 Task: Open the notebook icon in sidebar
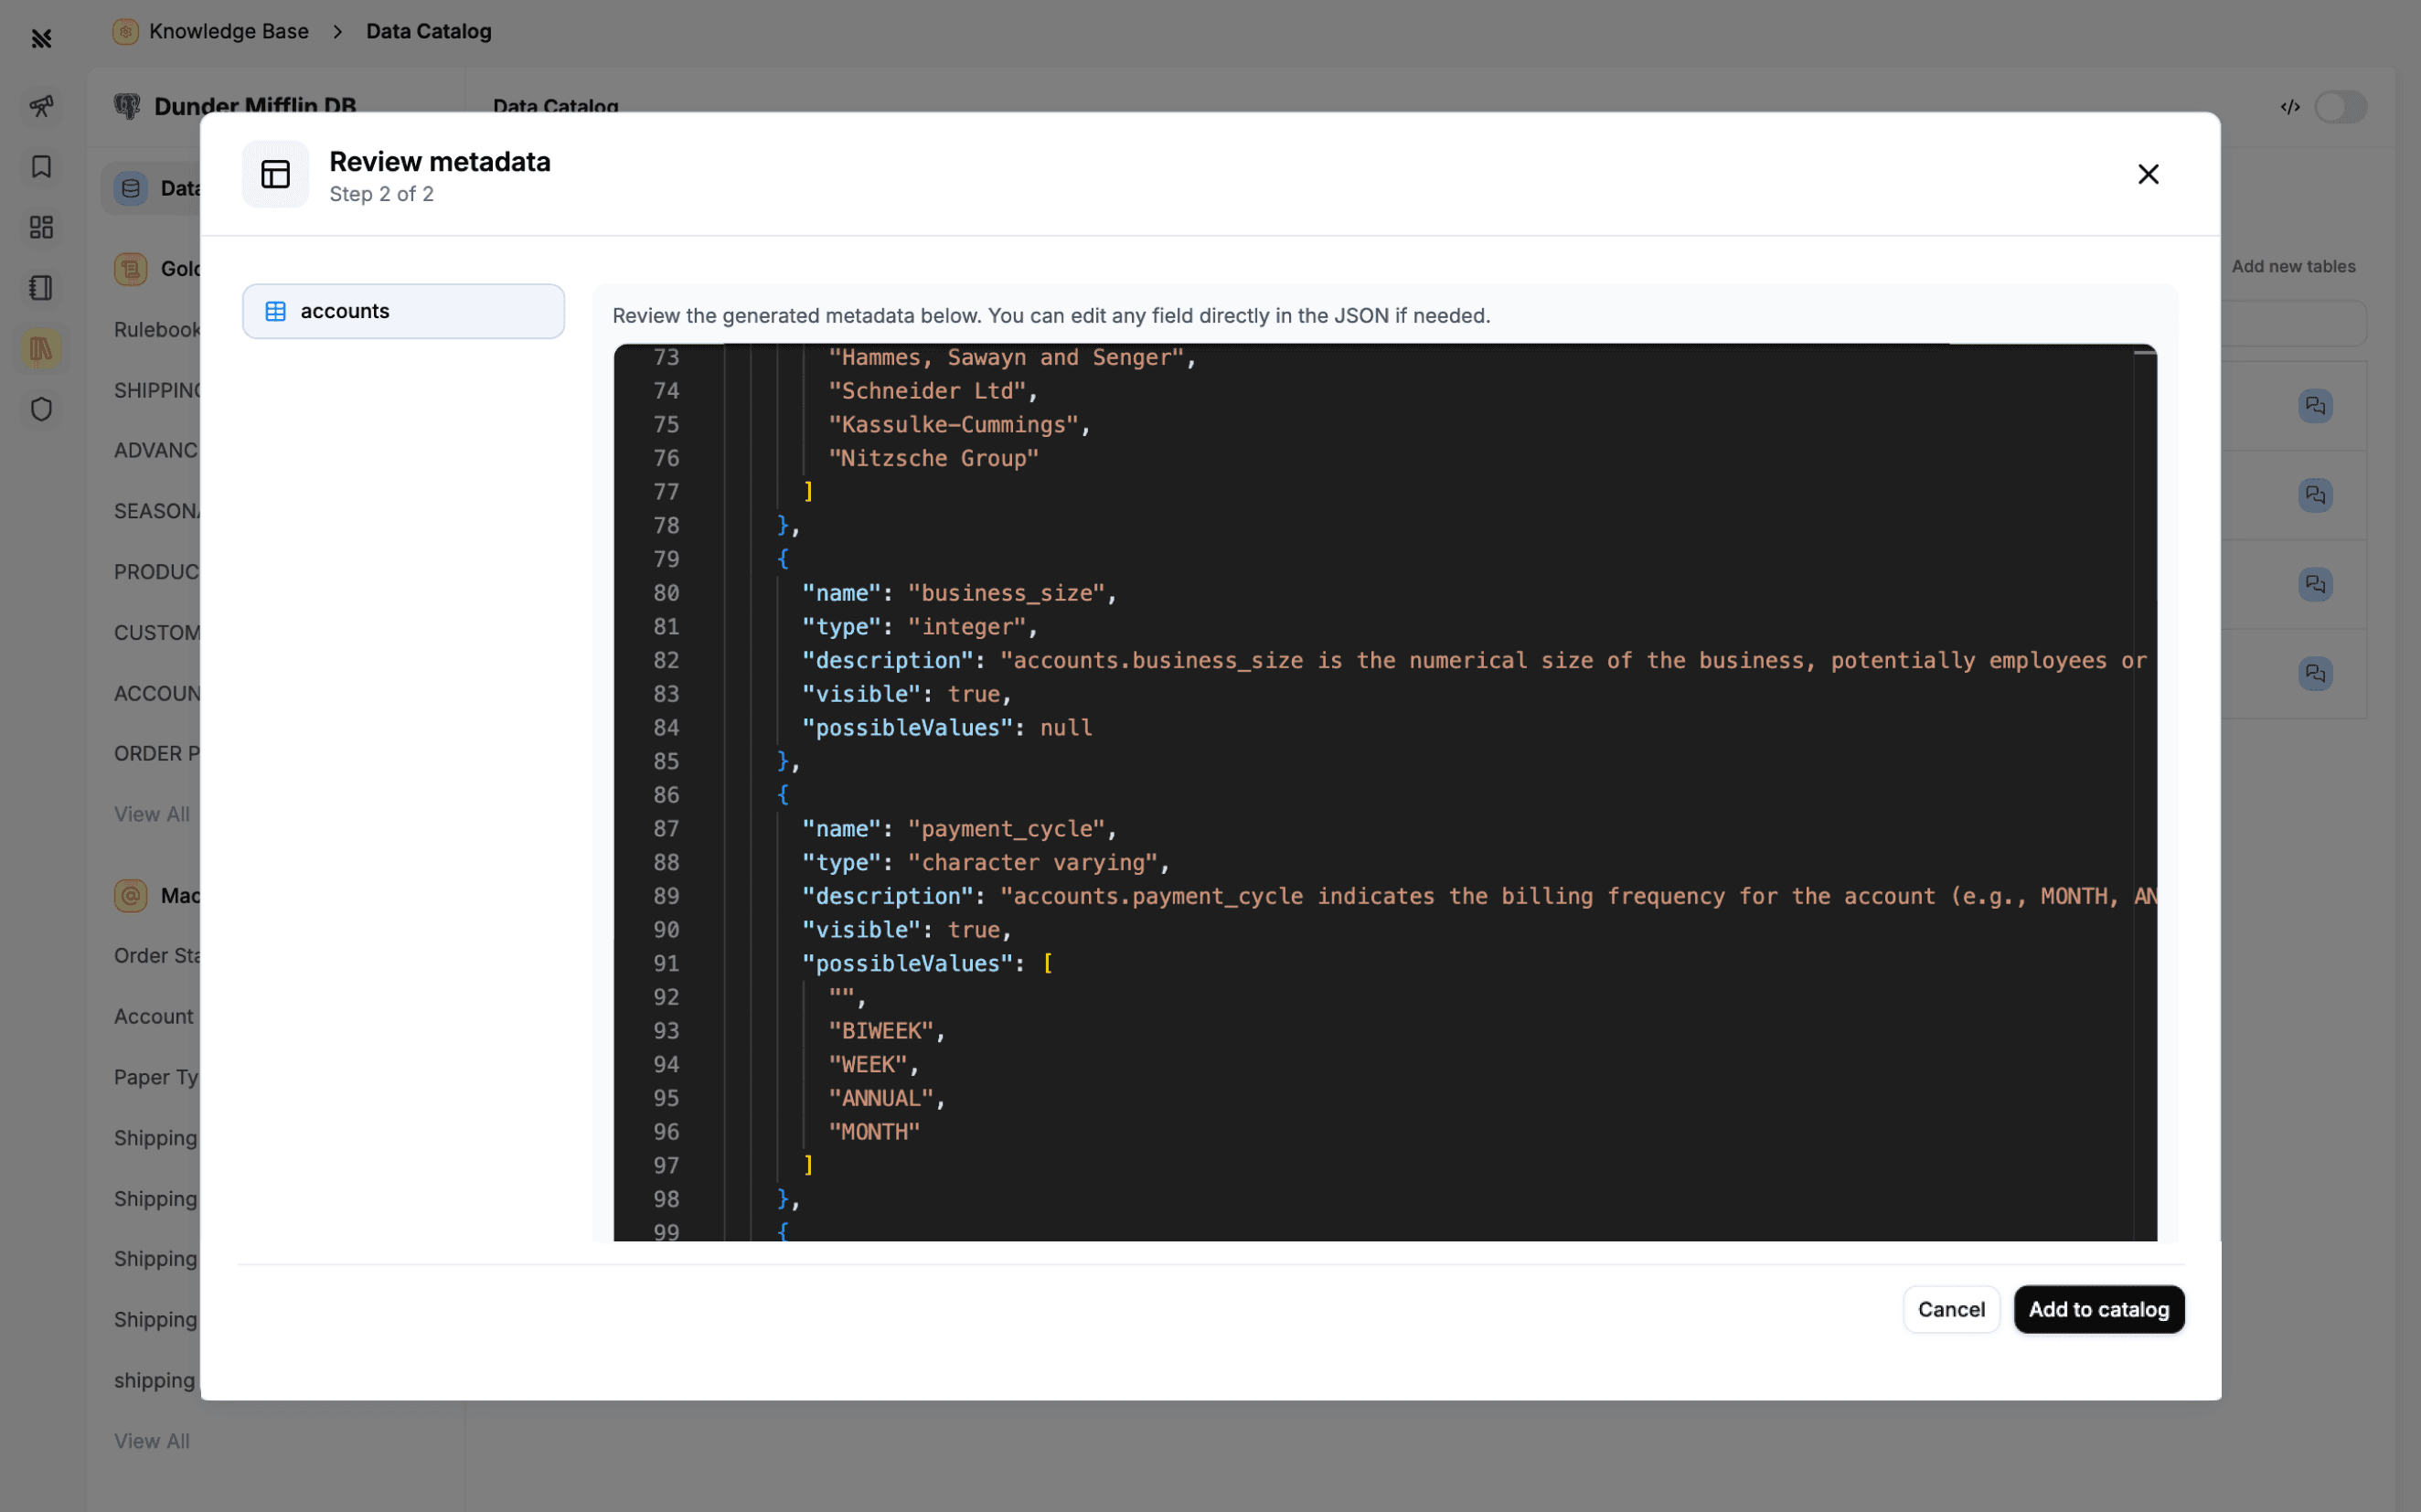pyautogui.click(x=41, y=288)
